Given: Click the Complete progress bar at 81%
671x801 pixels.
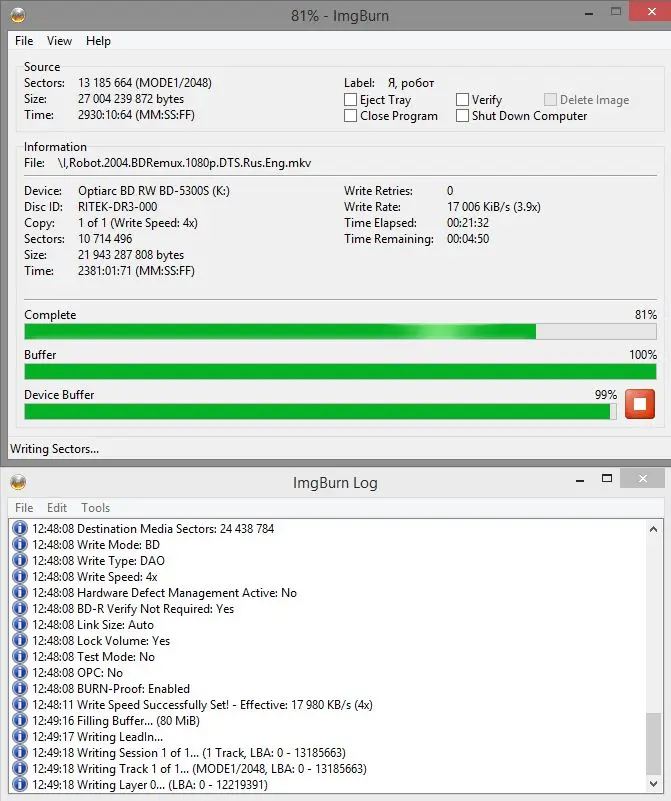Looking at the screenshot, I should tap(340, 332).
